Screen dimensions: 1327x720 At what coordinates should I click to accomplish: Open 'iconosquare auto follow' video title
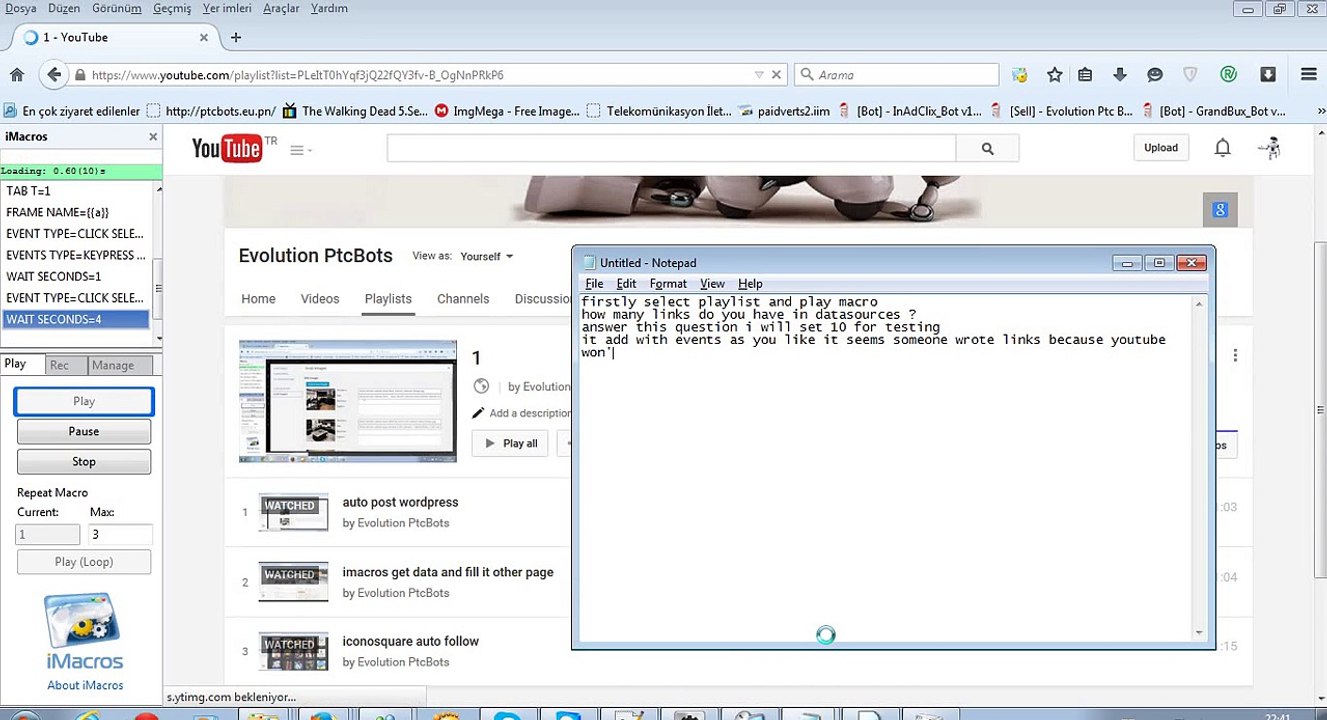[411, 642]
